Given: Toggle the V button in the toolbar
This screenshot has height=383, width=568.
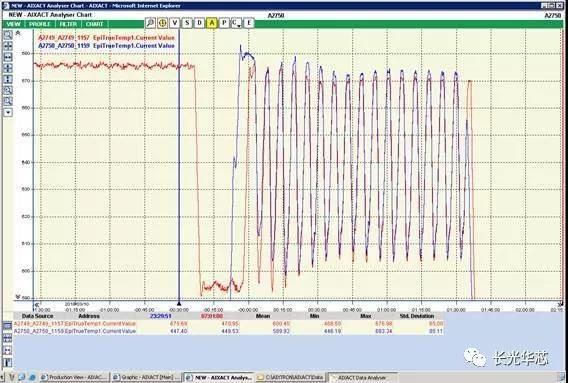Looking at the screenshot, I should pos(175,23).
